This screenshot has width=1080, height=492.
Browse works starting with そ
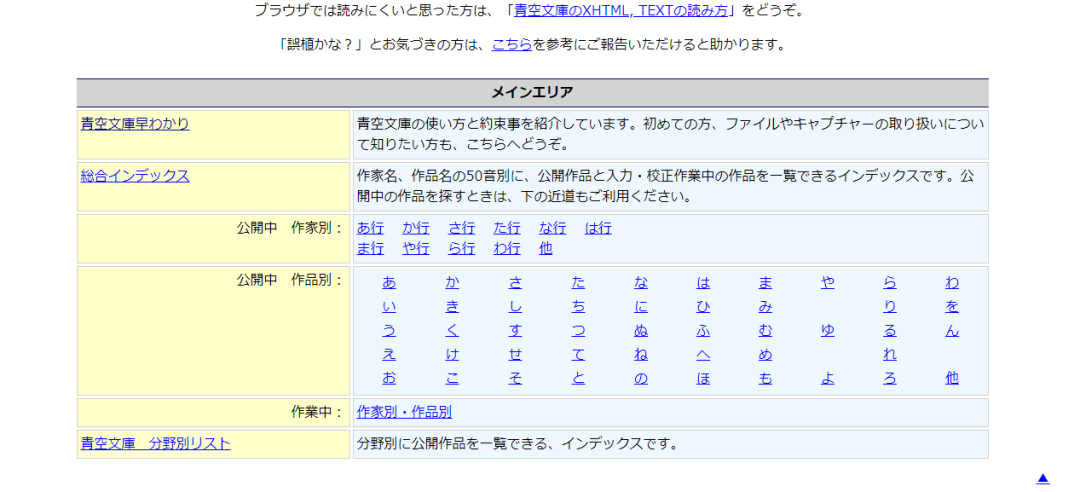click(x=515, y=378)
